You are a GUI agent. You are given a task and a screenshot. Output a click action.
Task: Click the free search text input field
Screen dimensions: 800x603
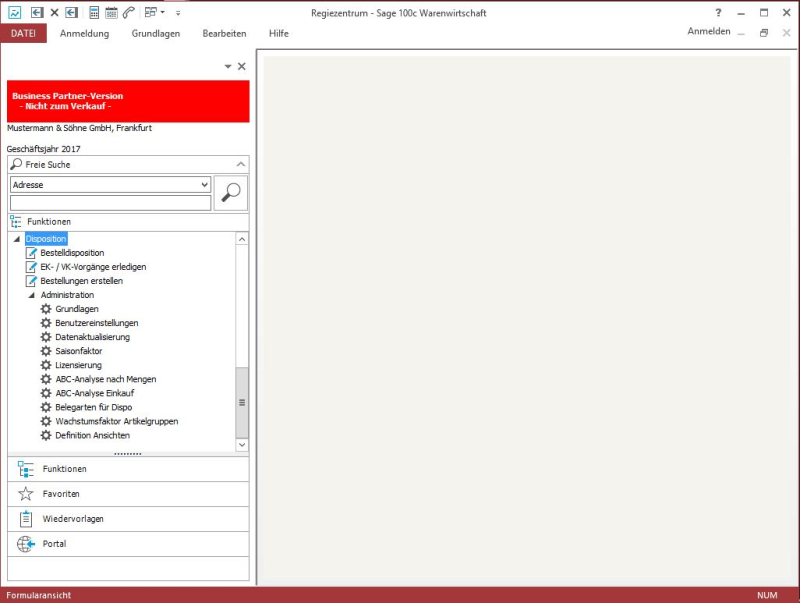click(110, 203)
